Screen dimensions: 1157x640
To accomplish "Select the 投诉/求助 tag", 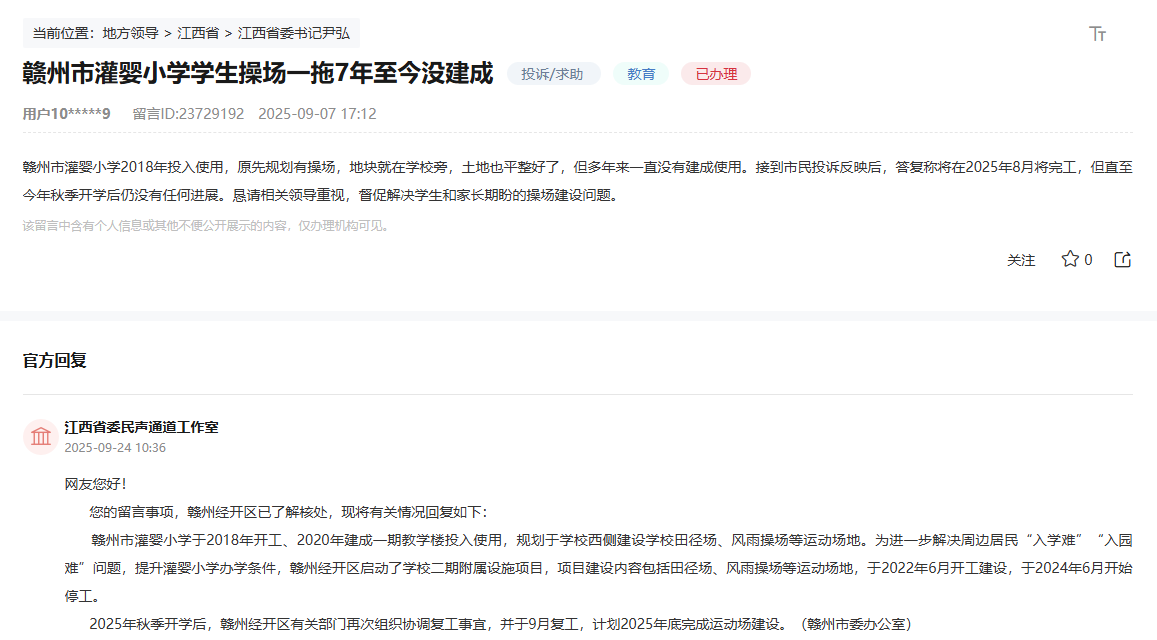I will coord(553,74).
